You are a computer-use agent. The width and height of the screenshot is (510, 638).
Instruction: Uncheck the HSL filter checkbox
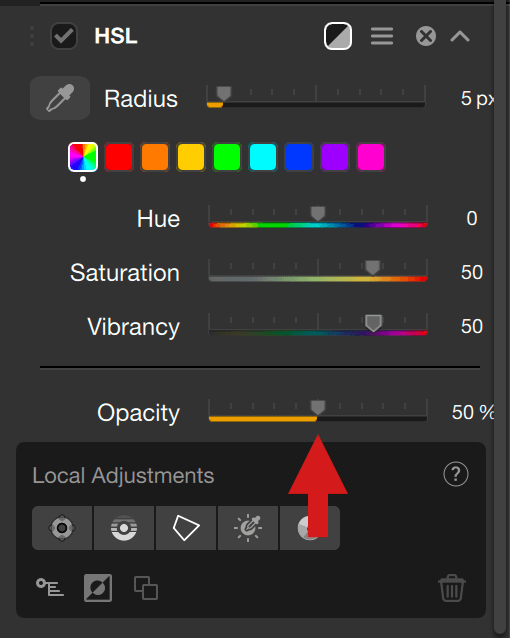click(64, 36)
